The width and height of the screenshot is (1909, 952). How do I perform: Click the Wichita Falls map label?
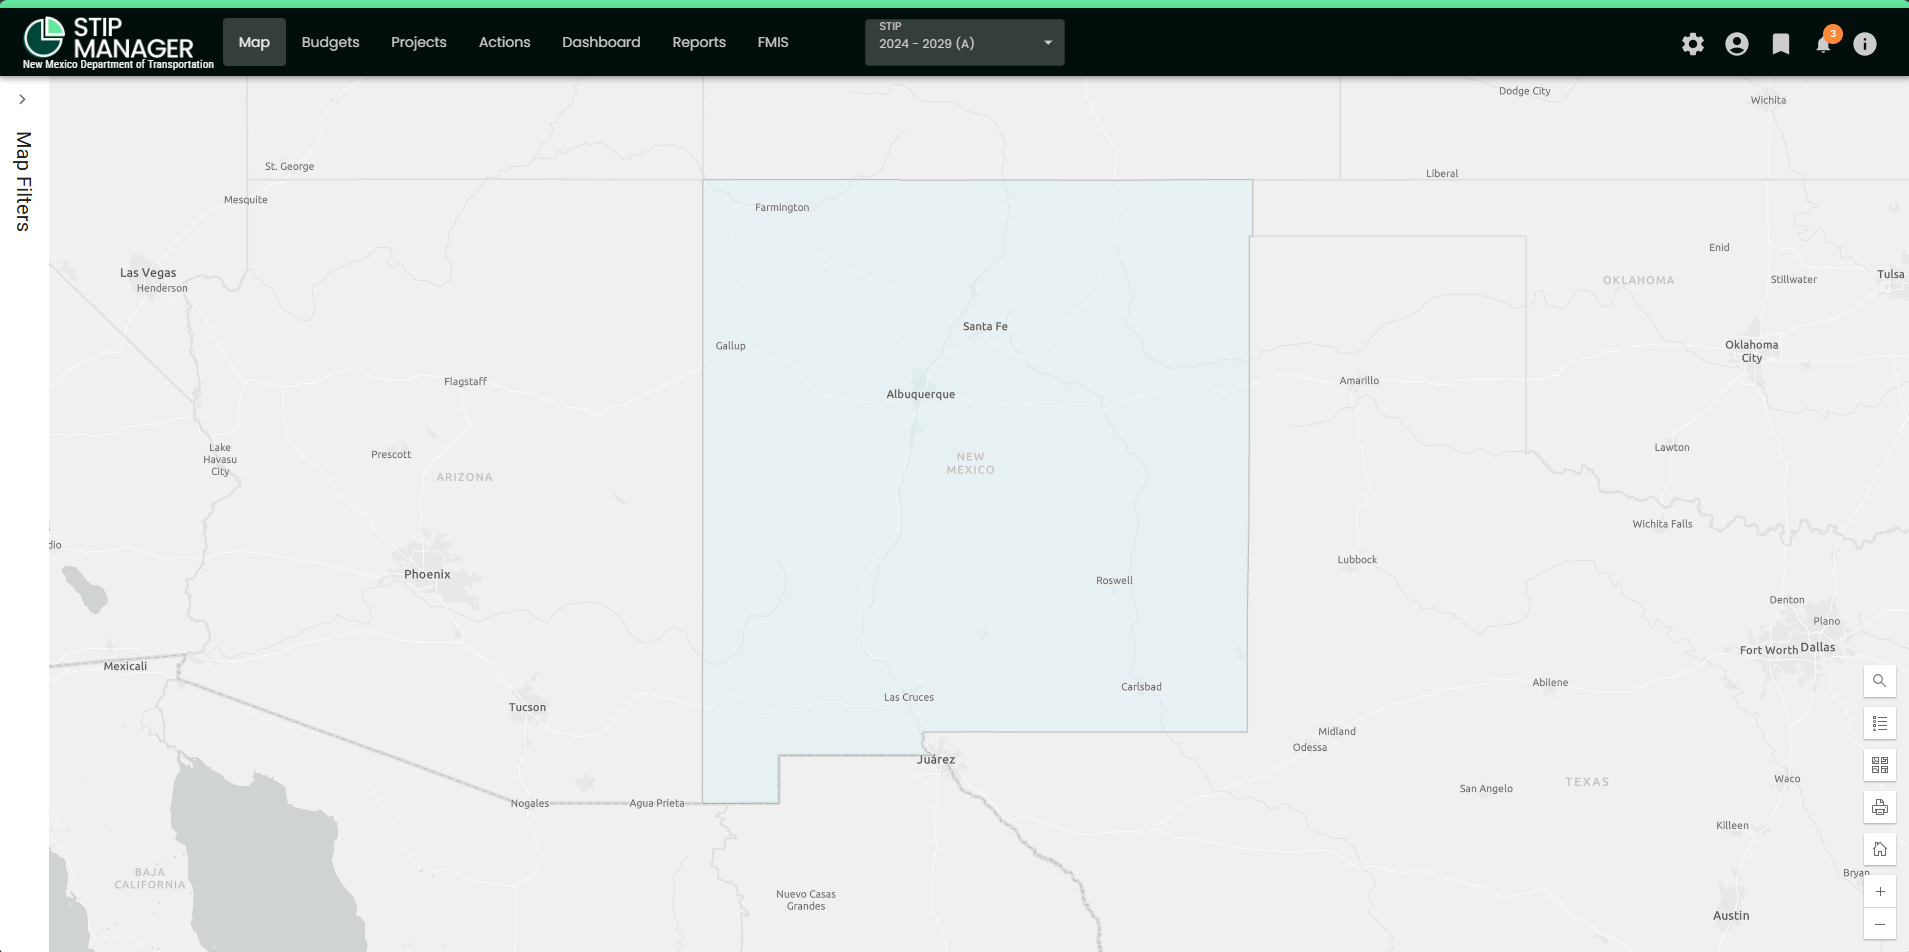[1662, 524]
